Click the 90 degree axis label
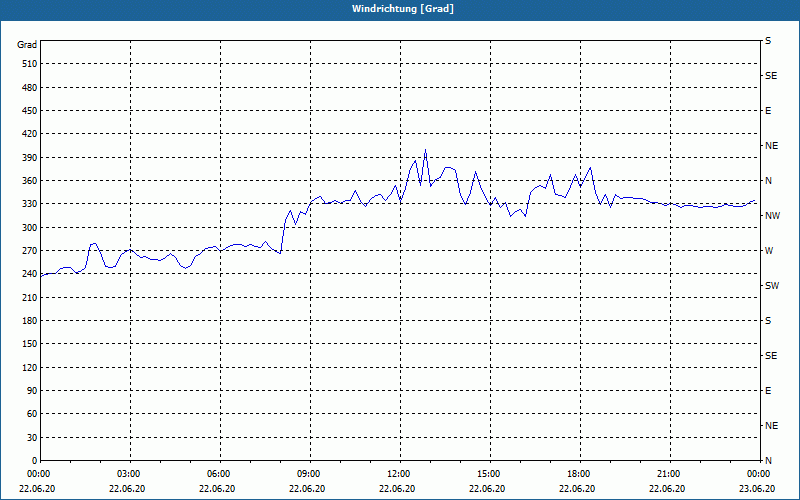This screenshot has width=800, height=500. 32,391
